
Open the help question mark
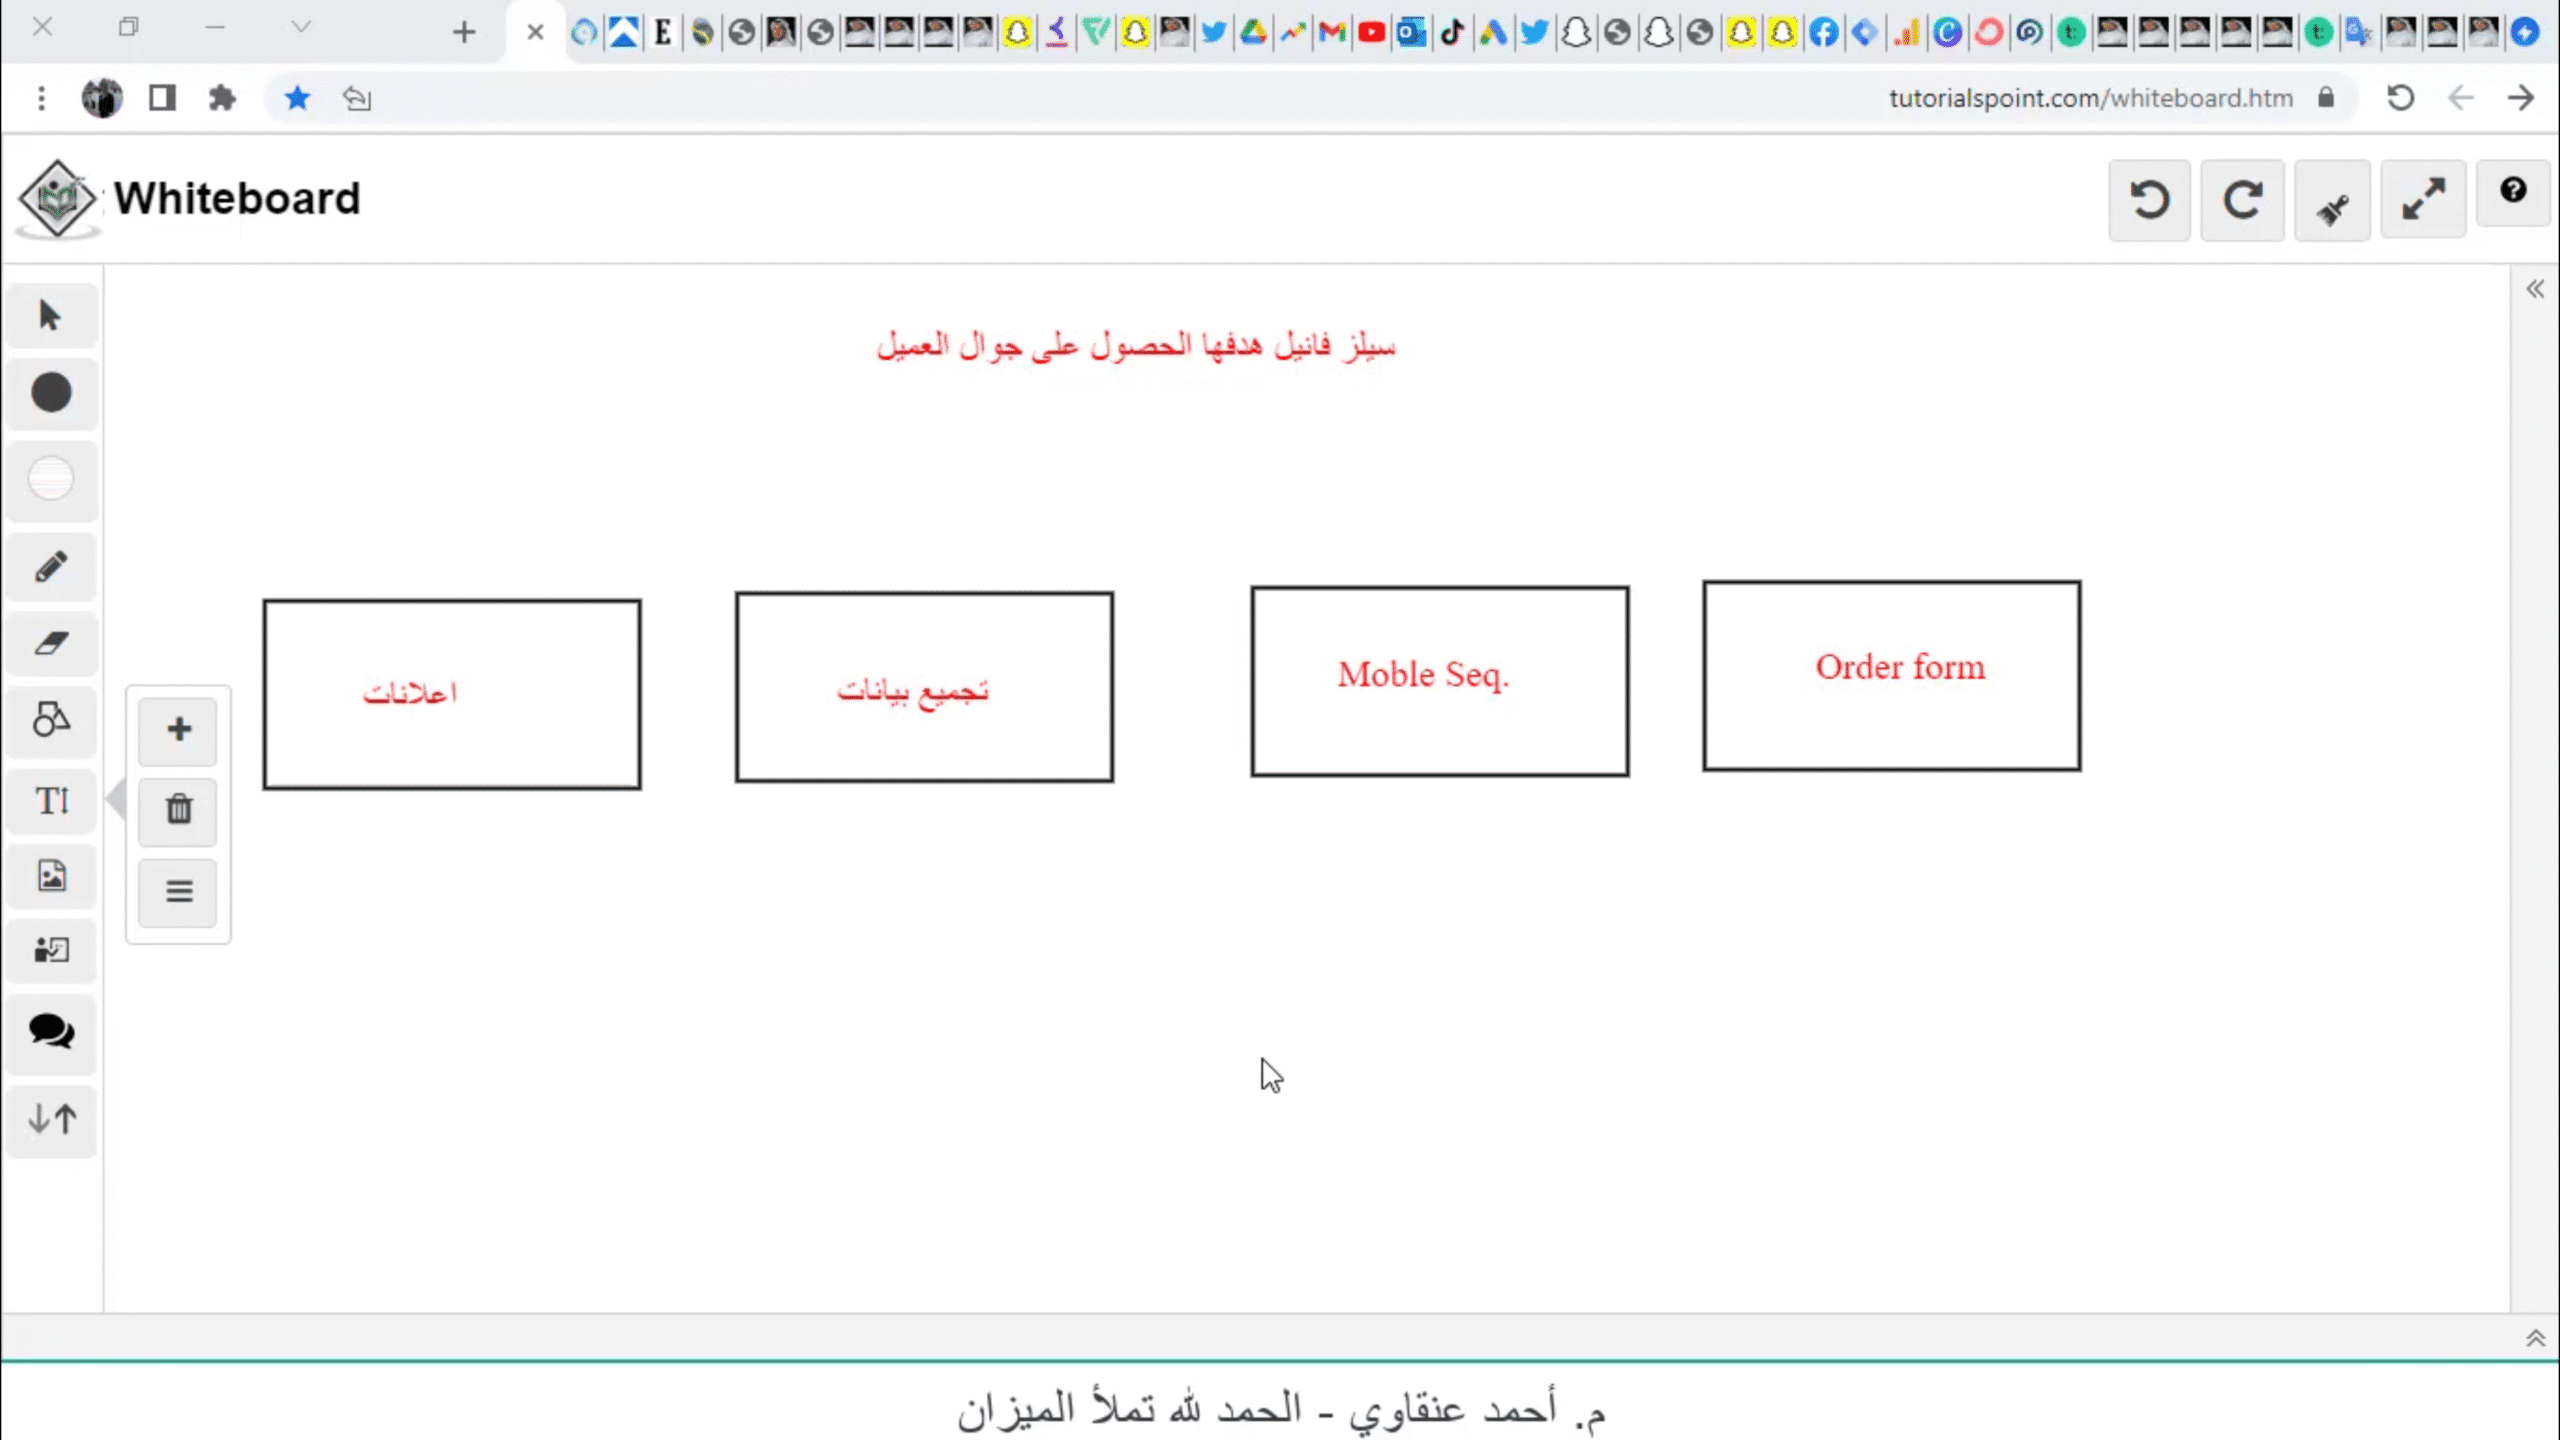point(2512,190)
